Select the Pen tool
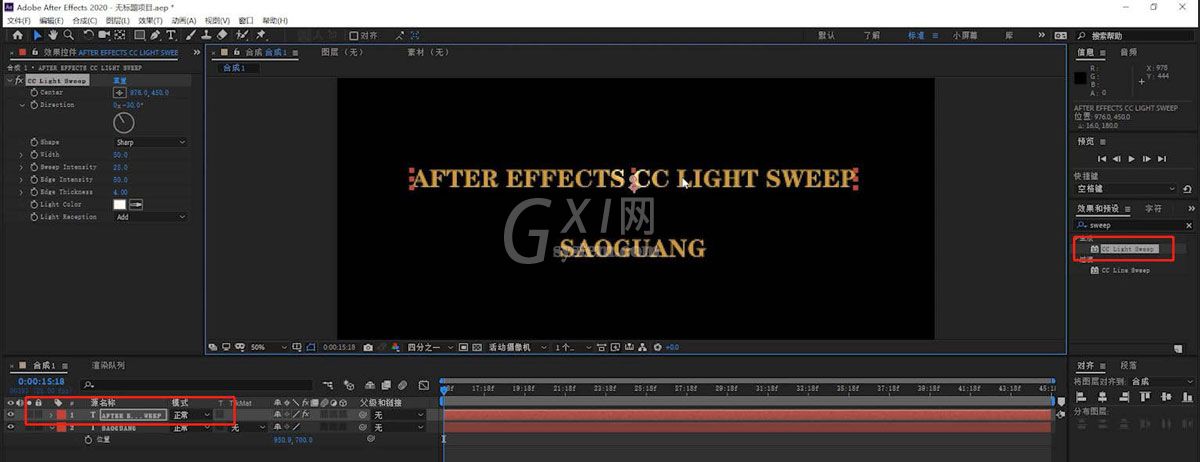This screenshot has height=462, width=1200. click(x=157, y=35)
